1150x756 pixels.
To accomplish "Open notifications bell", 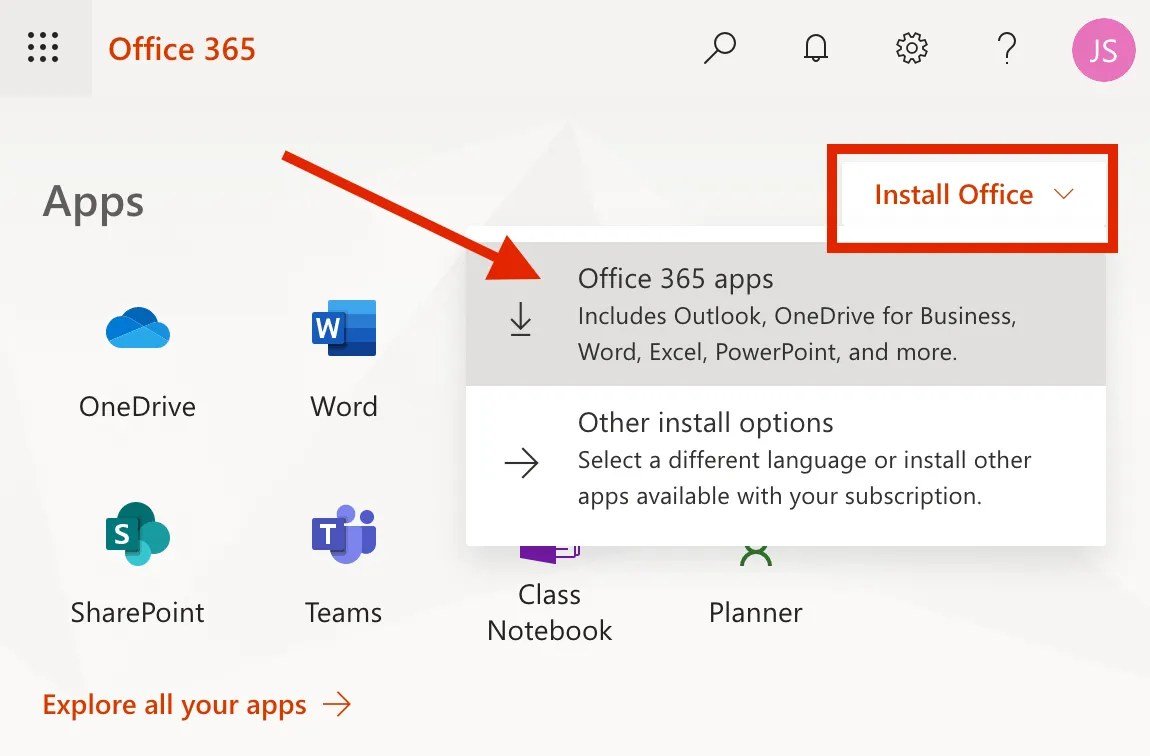I will click(816, 48).
